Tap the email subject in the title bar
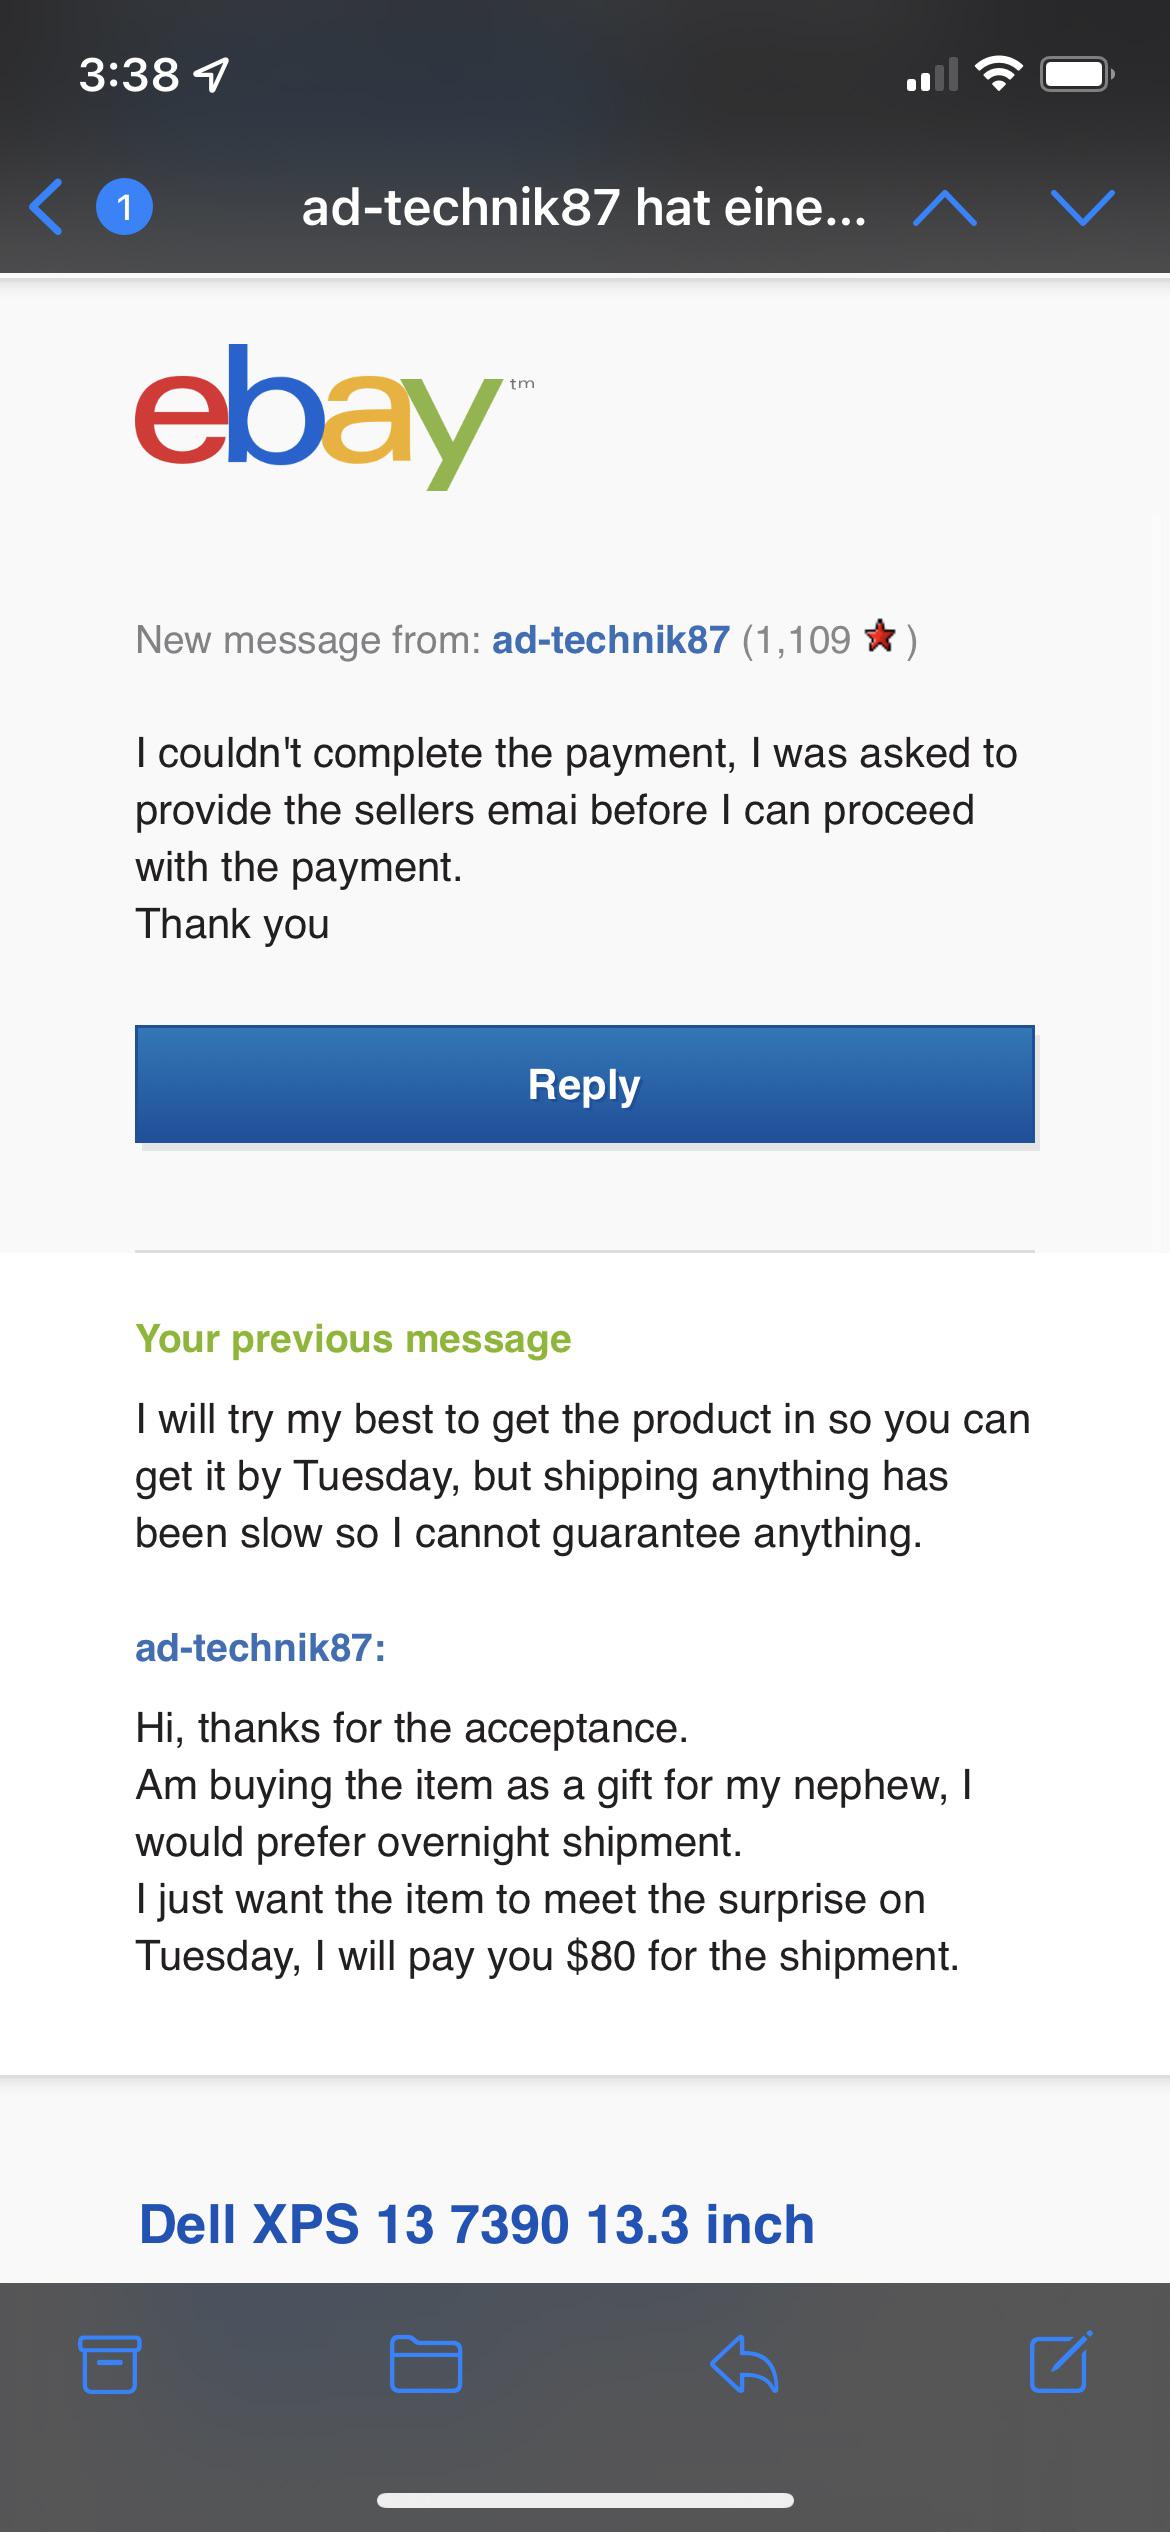1170x2532 pixels. (x=584, y=209)
